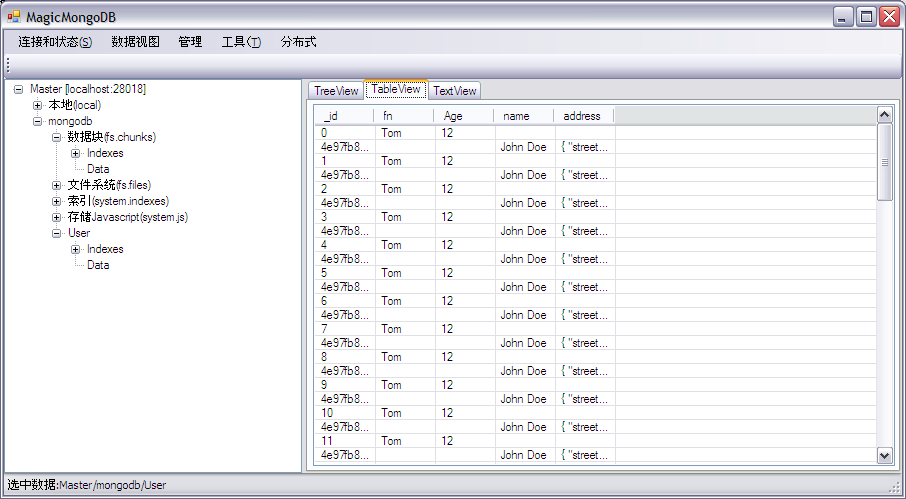This screenshot has width=906, height=499.
Task: Sort by the _id column header
Action: [x=344, y=116]
